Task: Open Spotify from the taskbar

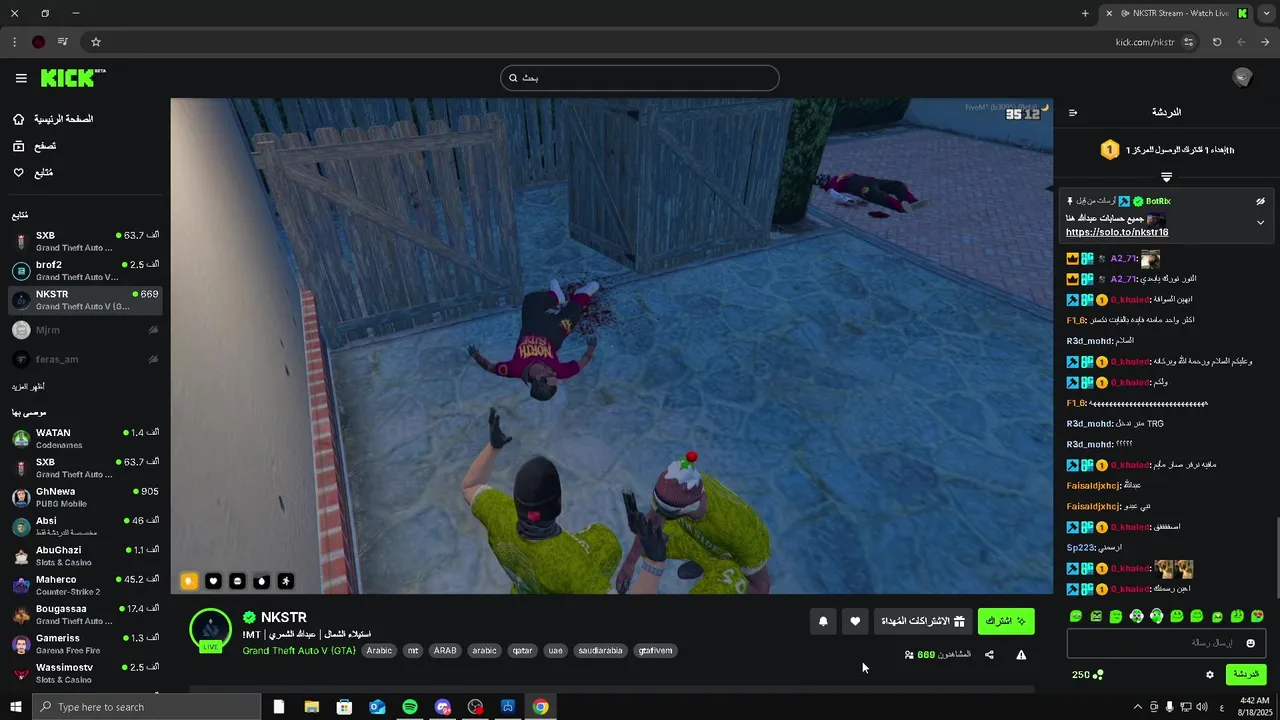Action: 410,707
